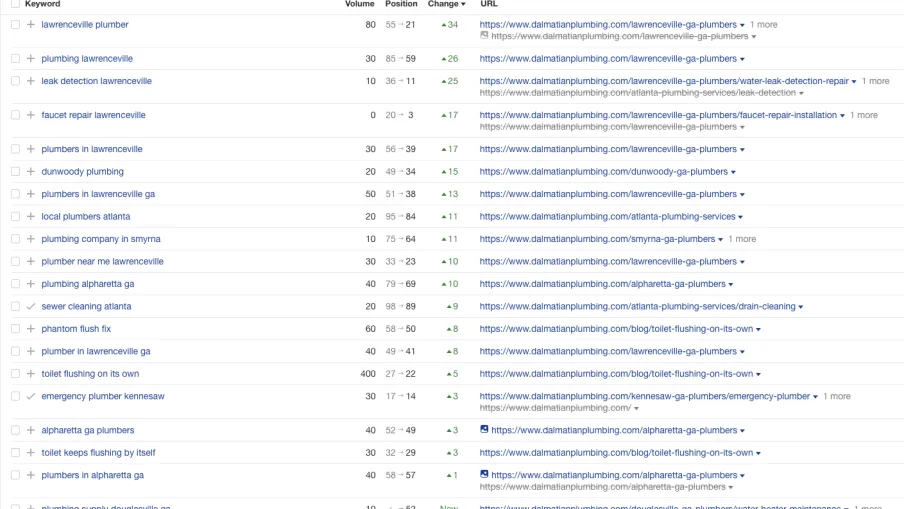The image size is (904, 509).
Task: Click the volume value 400
Action: [368, 374]
